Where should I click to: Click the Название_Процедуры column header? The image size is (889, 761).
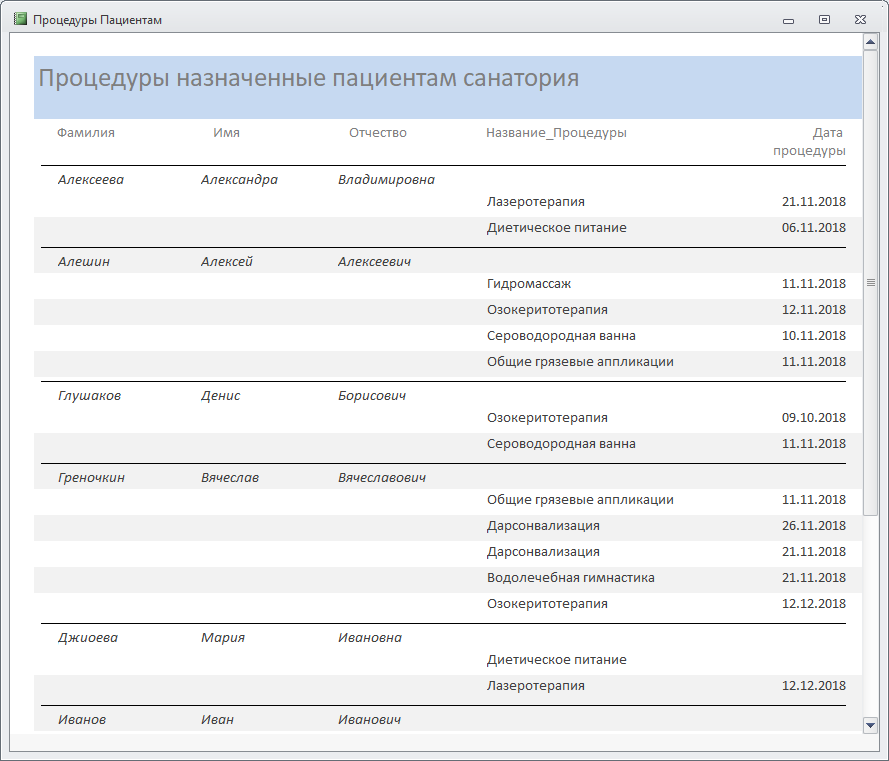(556, 133)
